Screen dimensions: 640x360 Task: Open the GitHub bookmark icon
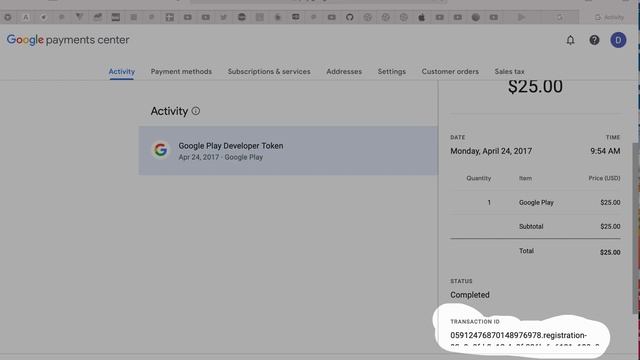[349, 17]
